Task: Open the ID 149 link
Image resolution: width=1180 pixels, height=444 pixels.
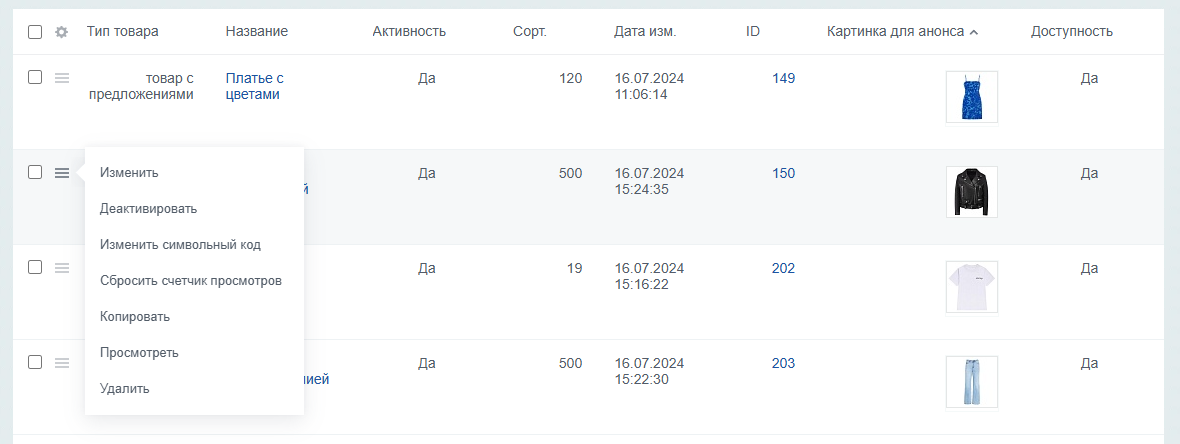Action: coord(783,78)
